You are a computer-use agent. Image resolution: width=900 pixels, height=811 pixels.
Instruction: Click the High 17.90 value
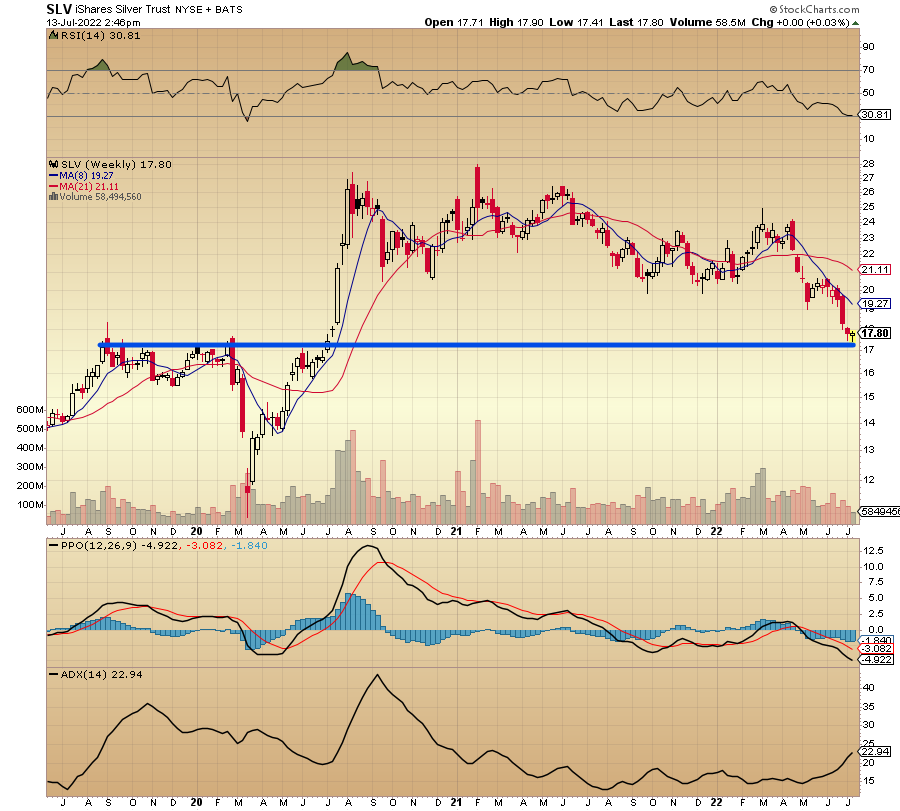517,22
